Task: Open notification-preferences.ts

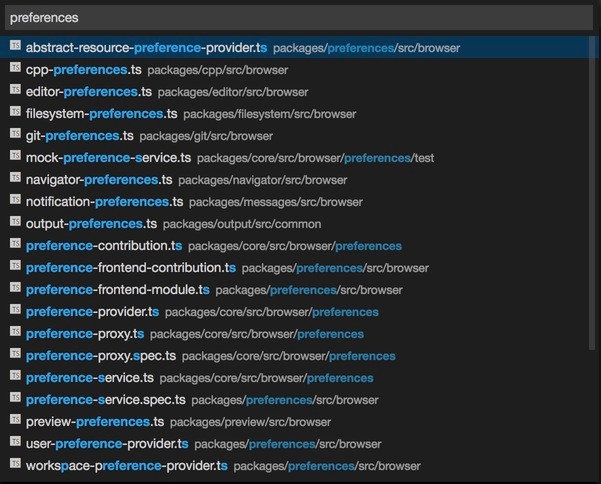Action: (104, 202)
